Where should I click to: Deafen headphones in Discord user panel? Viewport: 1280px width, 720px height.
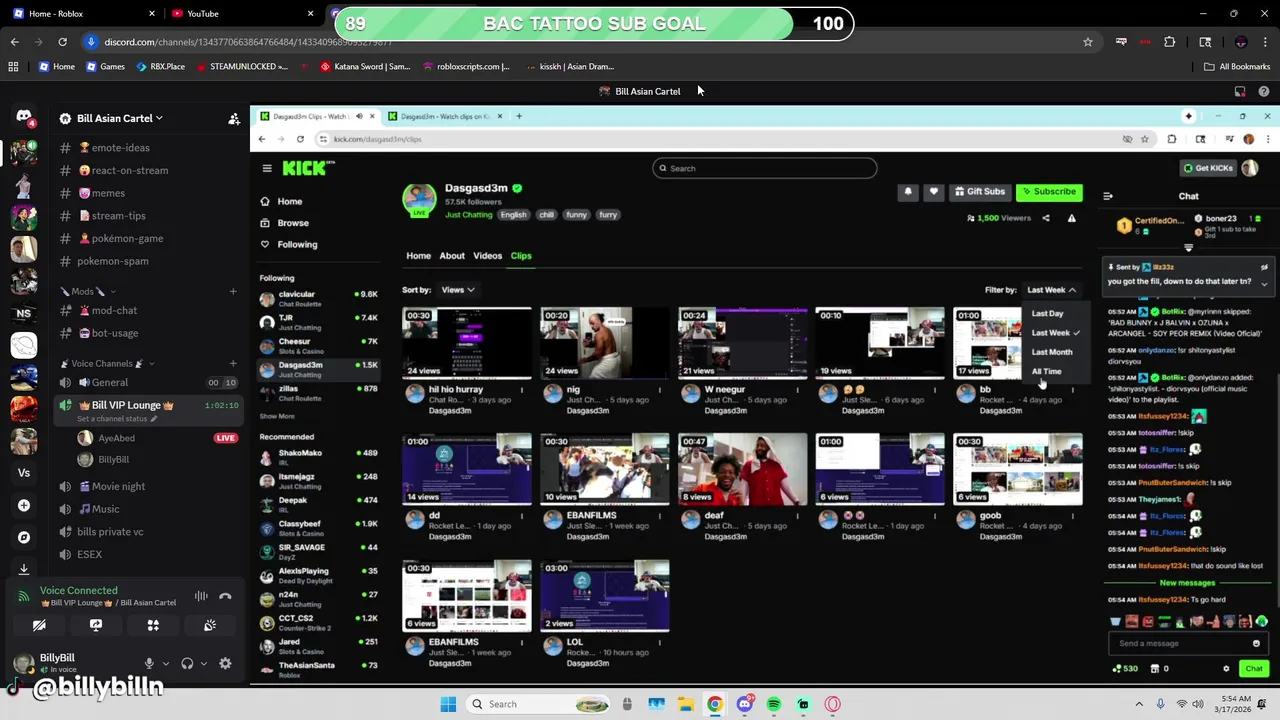click(x=187, y=663)
